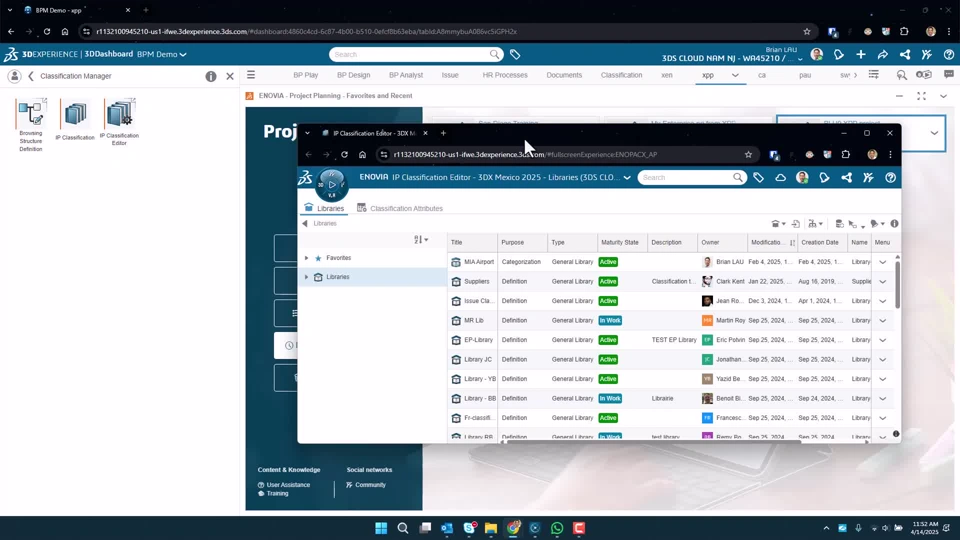The image size is (960, 540).
Task: Open Windows taskbar search
Action: point(403,528)
